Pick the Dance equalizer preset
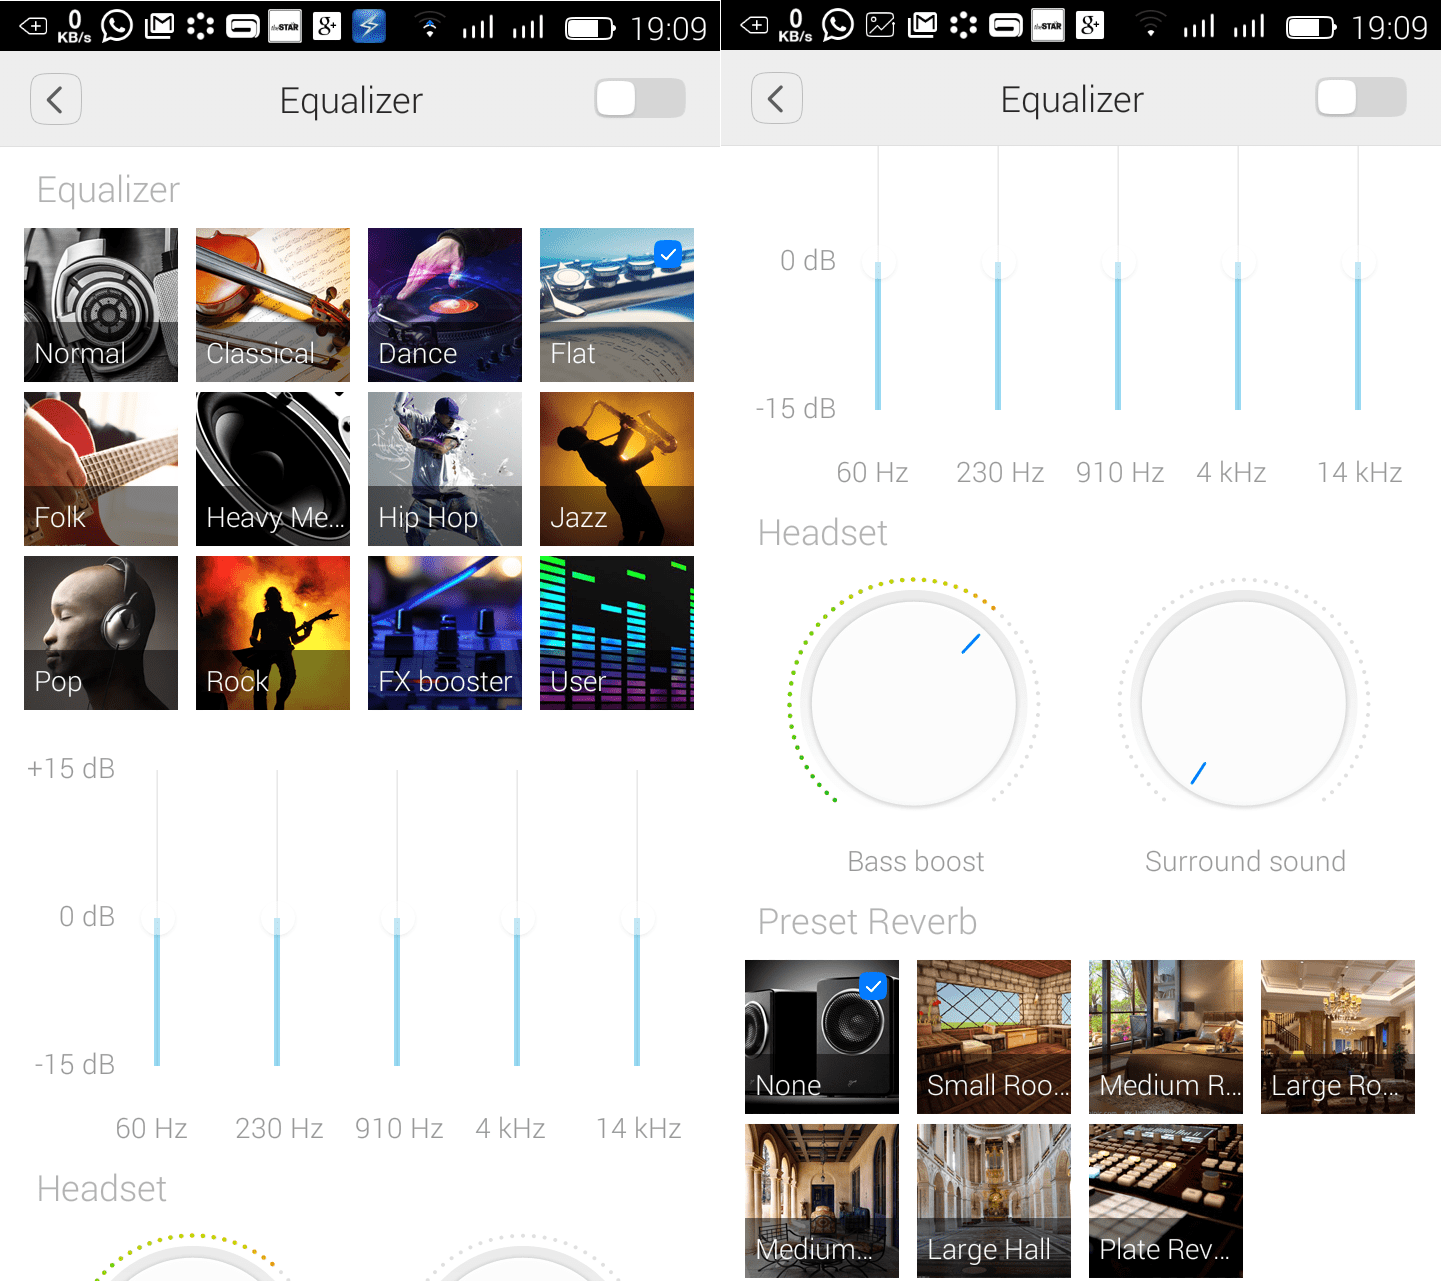Image resolution: width=1441 pixels, height=1281 pixels. [x=445, y=305]
